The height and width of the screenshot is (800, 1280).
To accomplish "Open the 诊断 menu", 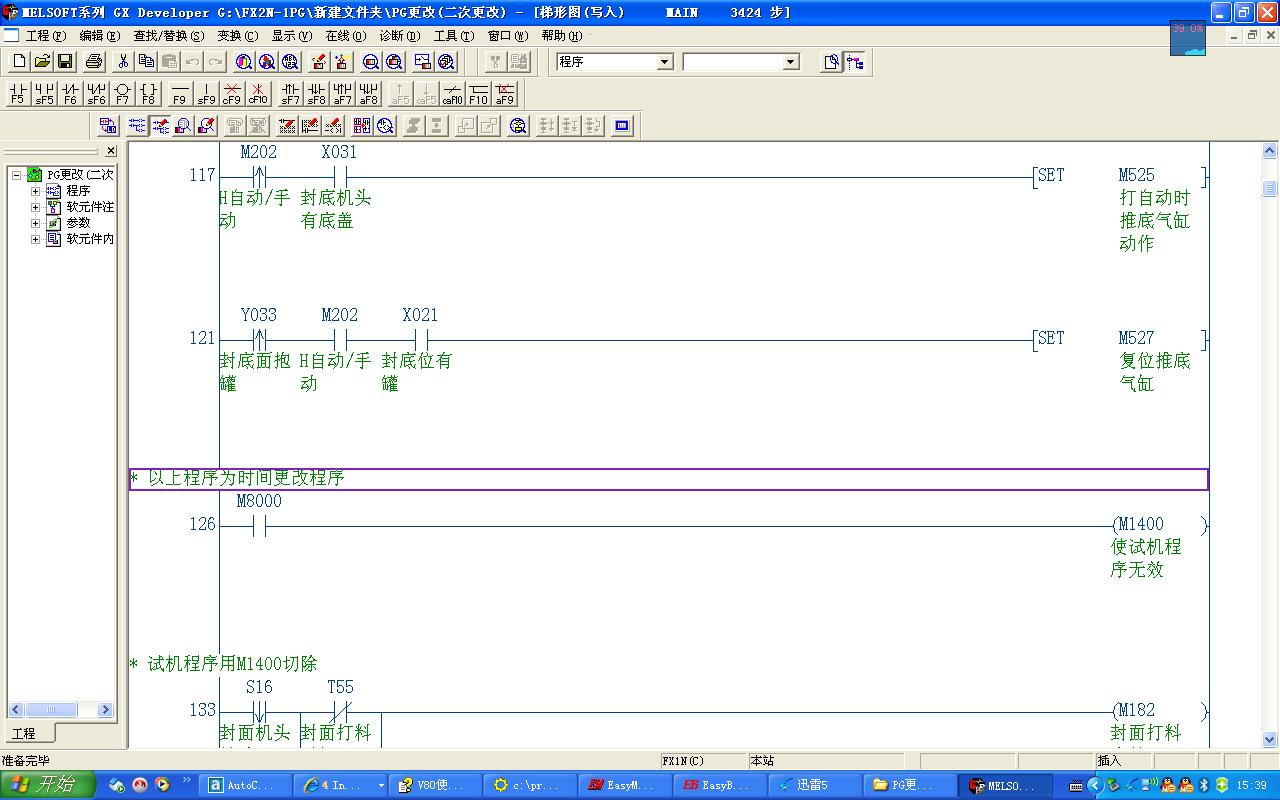I will [x=397, y=35].
